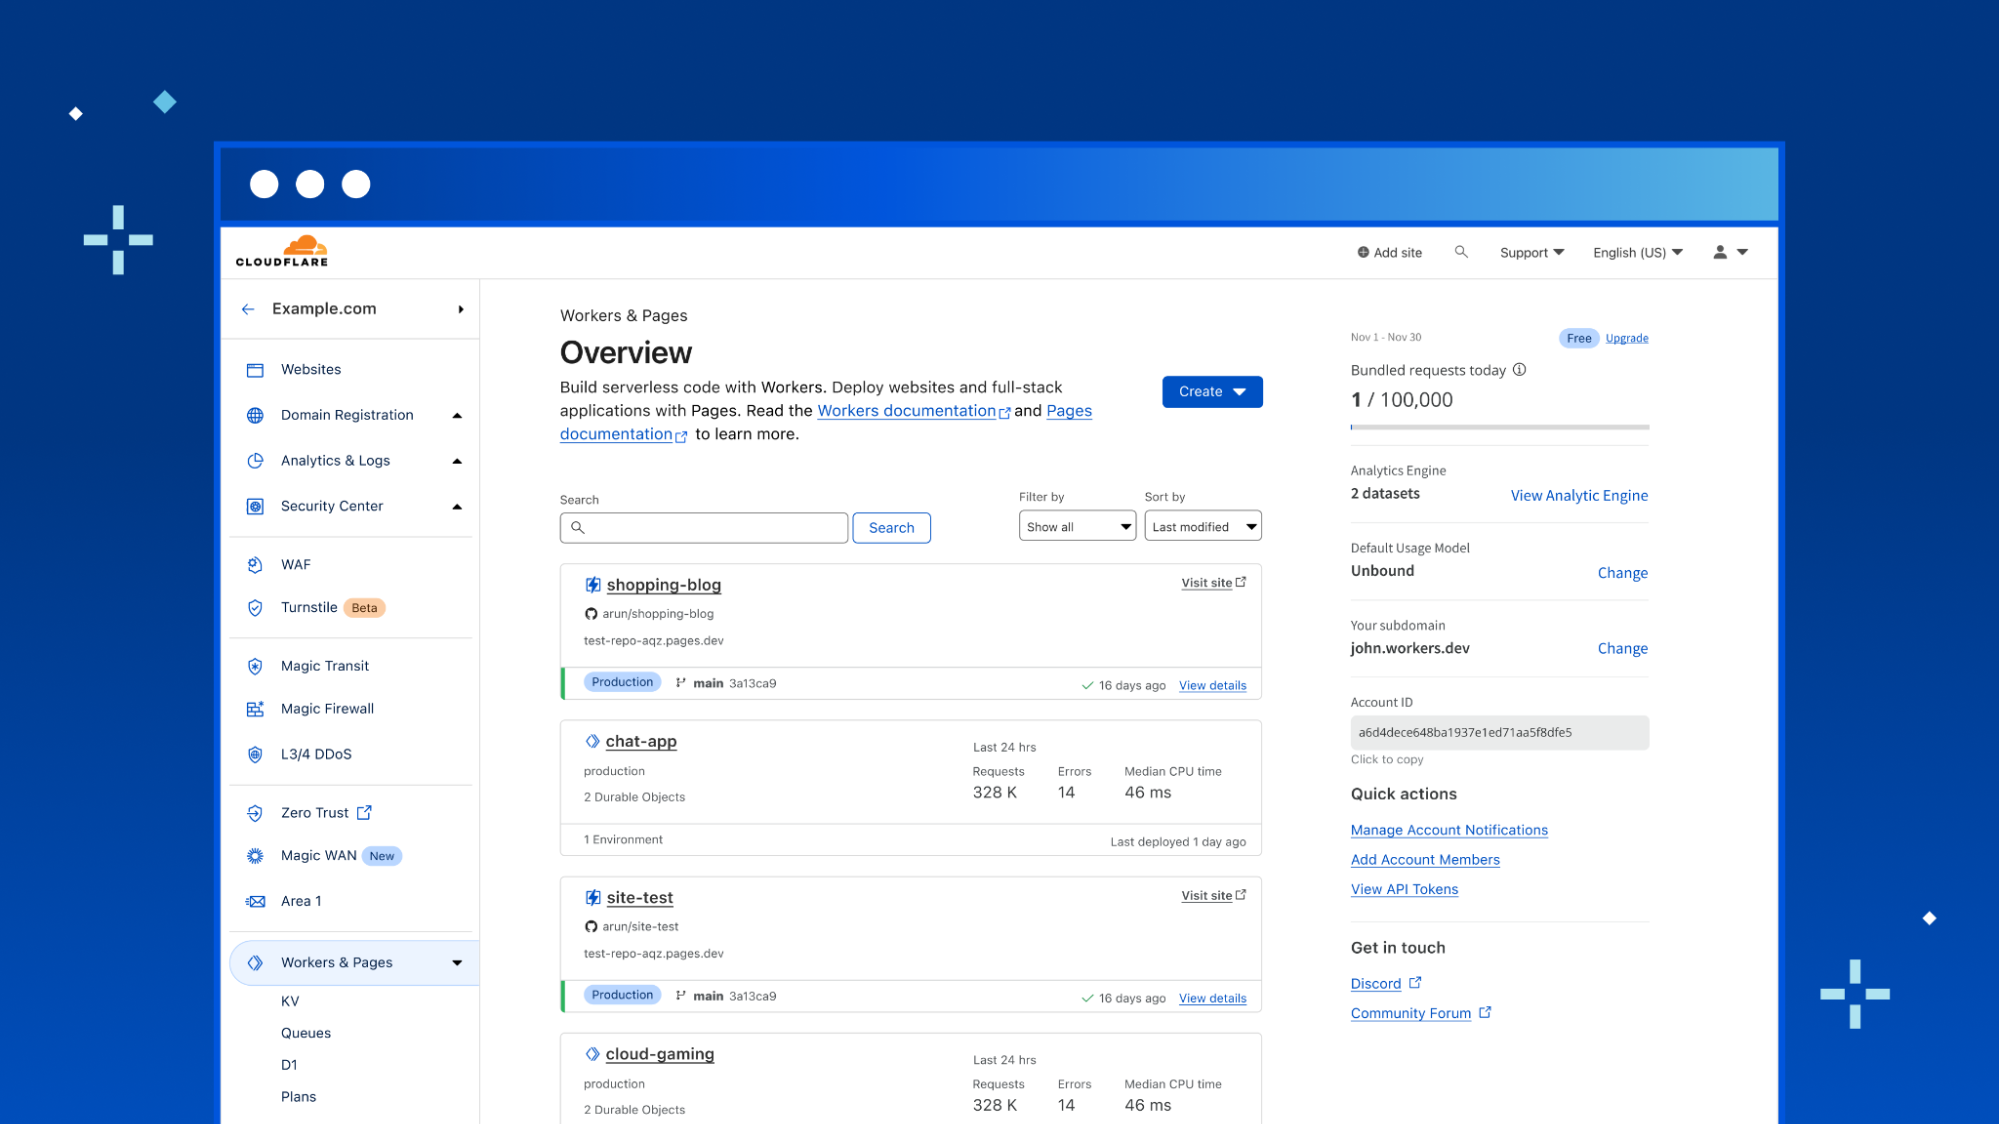Viewport: 1999px width, 1125px height.
Task: Toggle the Domain Registration expander arrow
Action: (x=457, y=416)
